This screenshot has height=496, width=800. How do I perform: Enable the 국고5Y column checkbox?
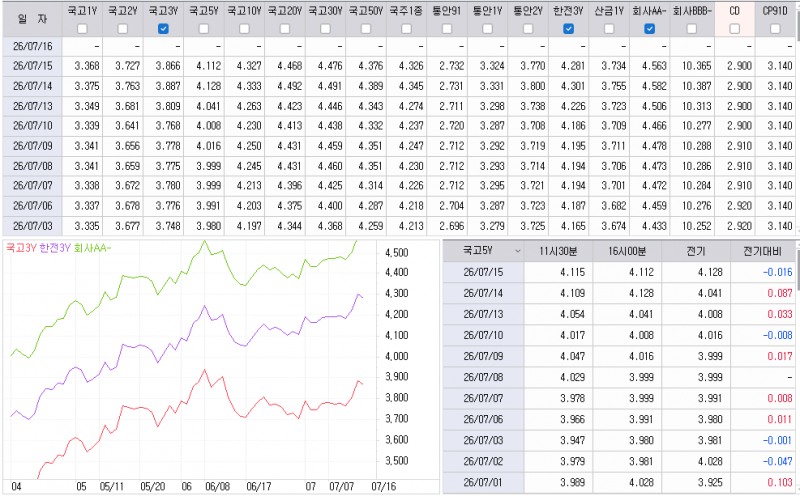point(204,29)
